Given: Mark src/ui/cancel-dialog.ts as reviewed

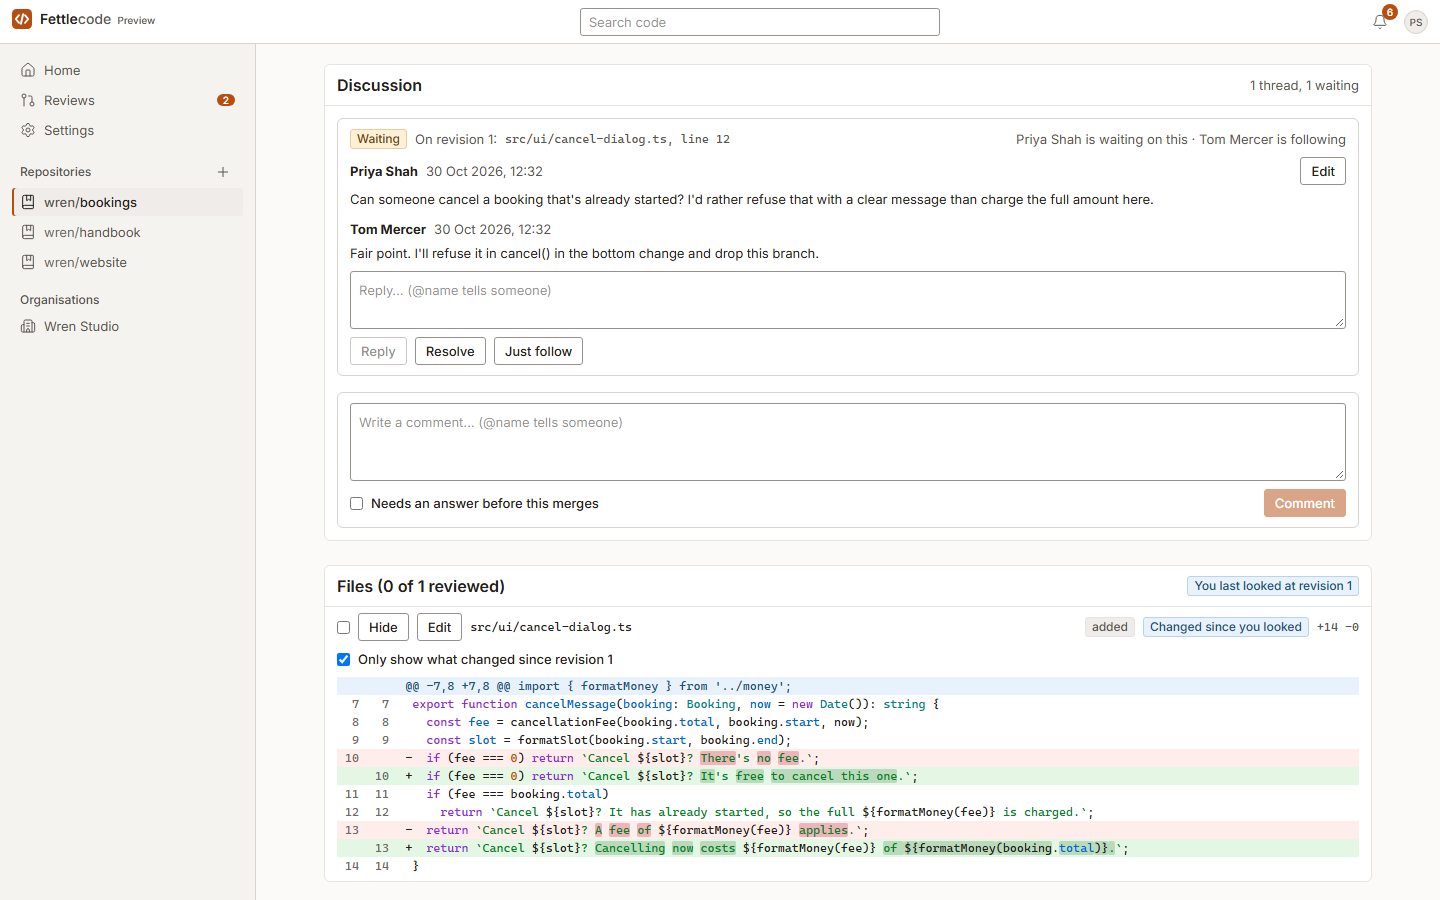Looking at the screenshot, I should coord(343,627).
